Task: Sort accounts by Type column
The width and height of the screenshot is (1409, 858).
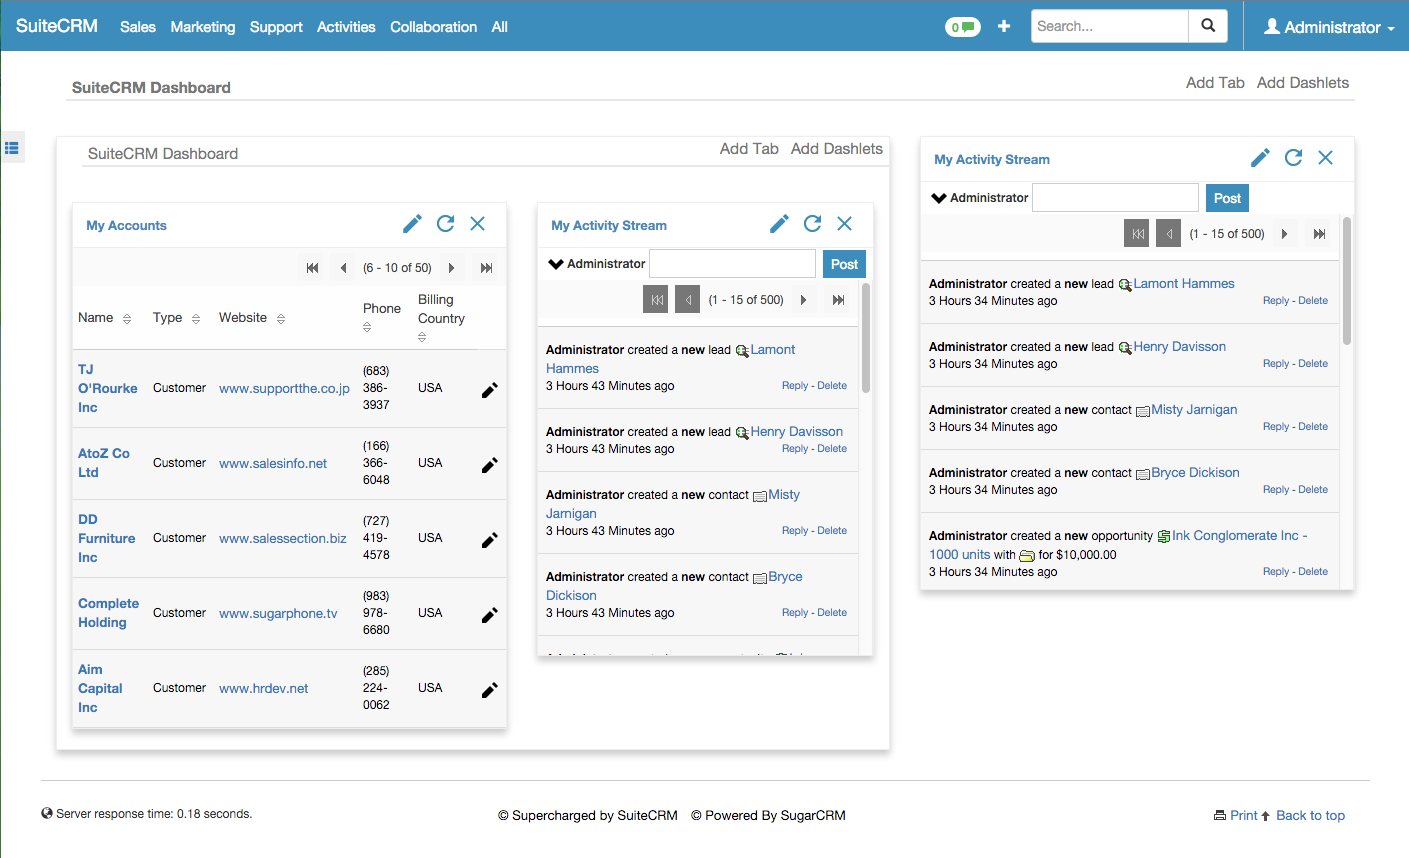Action: point(196,319)
